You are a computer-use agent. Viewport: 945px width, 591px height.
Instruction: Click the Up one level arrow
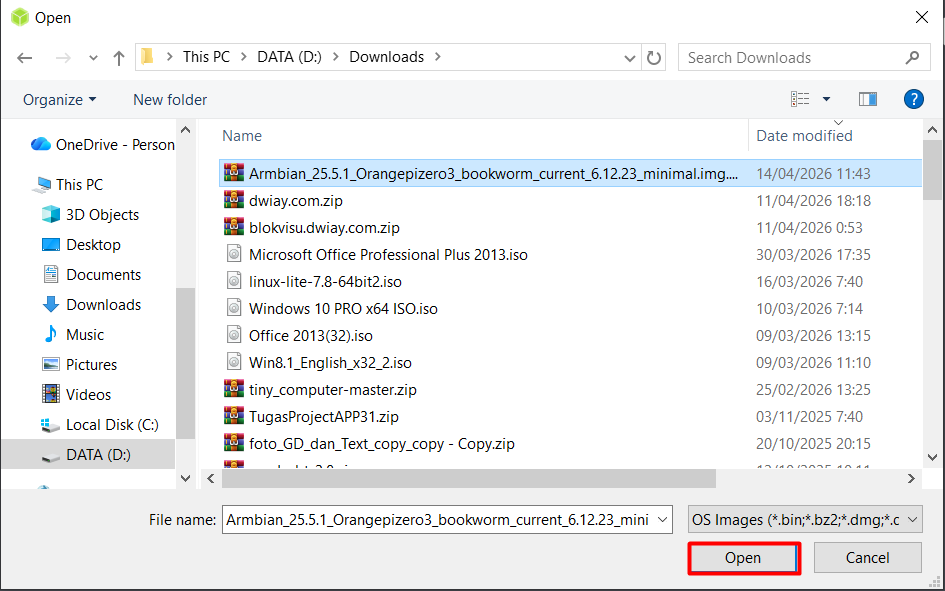tap(118, 58)
